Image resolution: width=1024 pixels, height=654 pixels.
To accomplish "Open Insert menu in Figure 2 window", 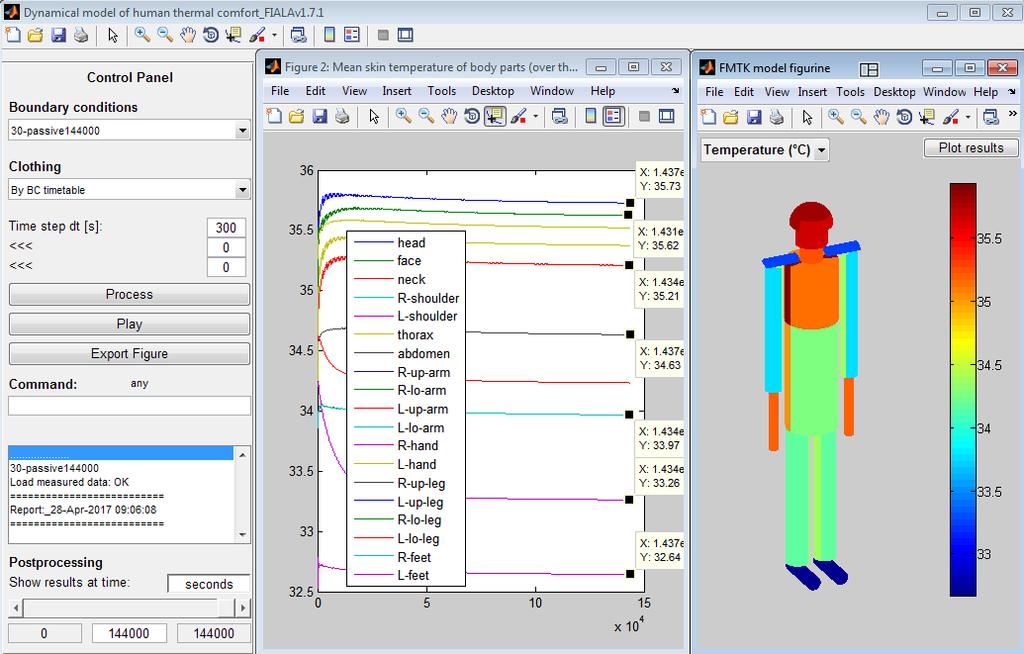I will [x=396, y=91].
